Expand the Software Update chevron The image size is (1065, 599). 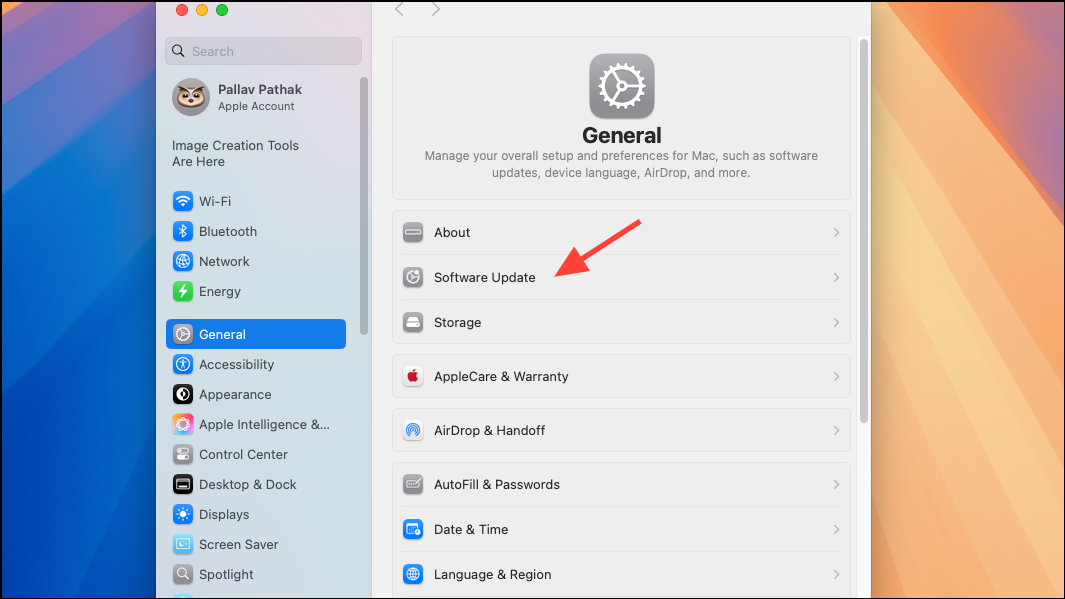pos(836,277)
